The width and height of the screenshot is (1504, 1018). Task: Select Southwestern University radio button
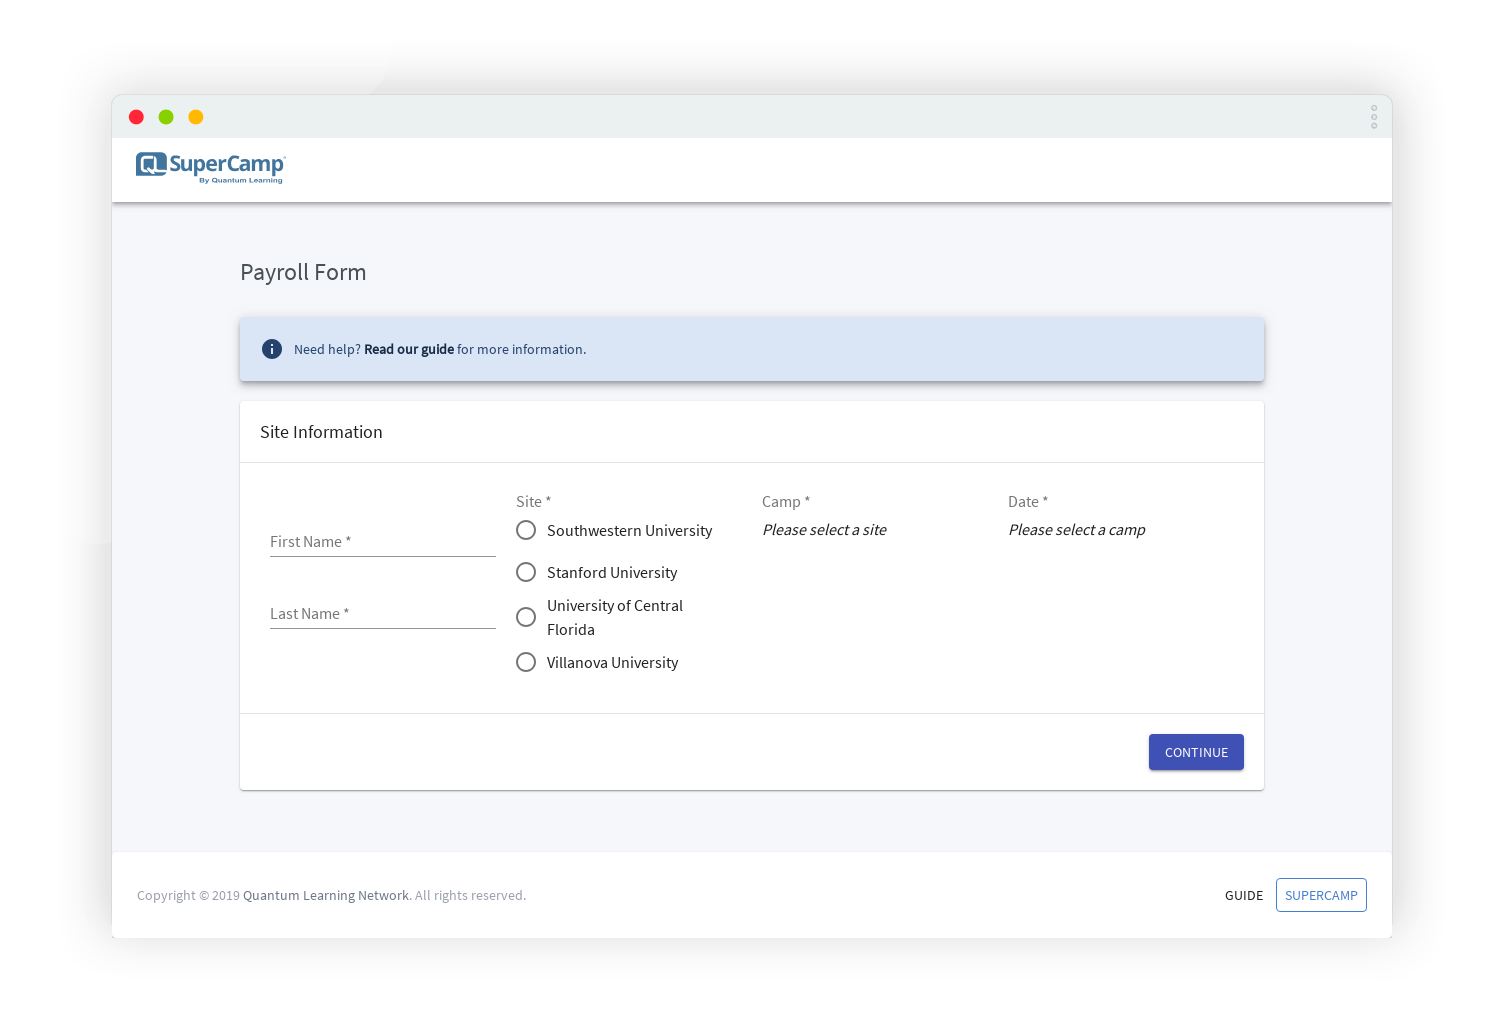tap(526, 530)
